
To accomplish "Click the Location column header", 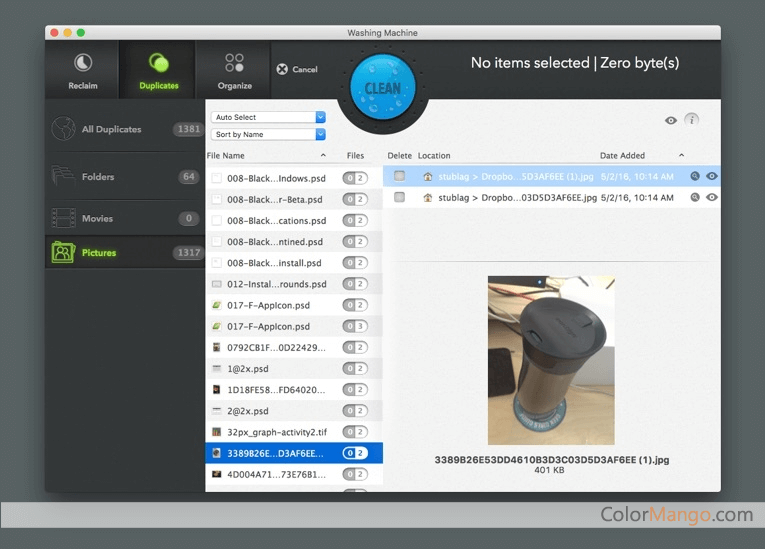I will 434,156.
